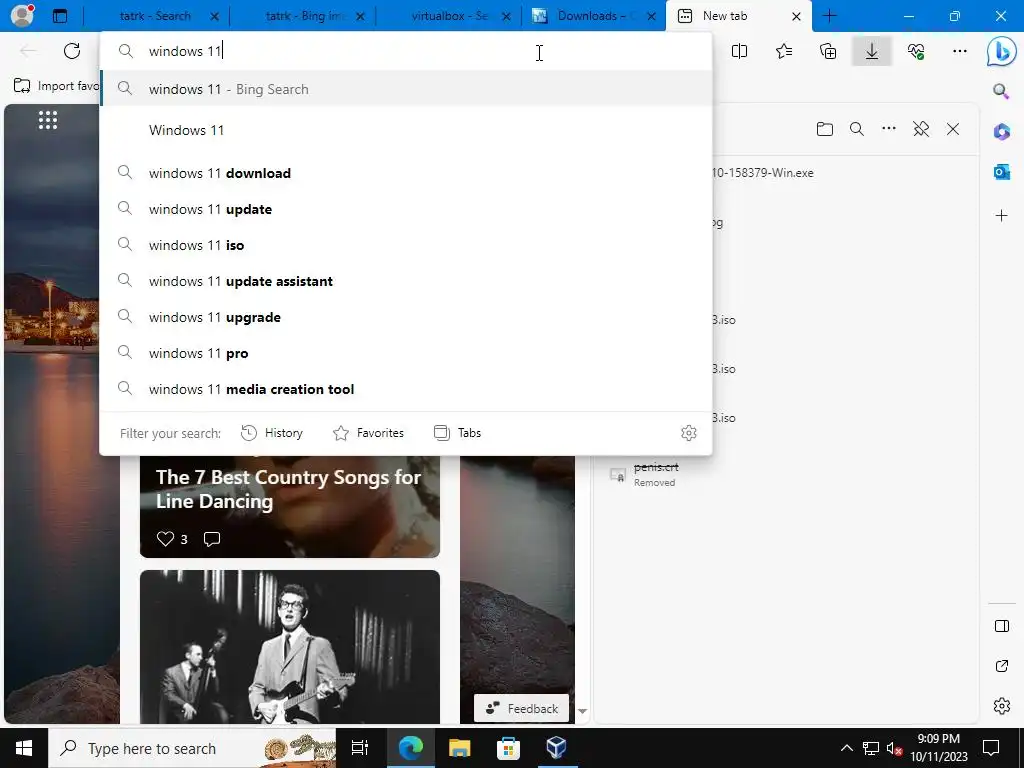Open Bing Chat sidebar icon
Image resolution: width=1024 pixels, height=768 pixels.
pos(1001,52)
